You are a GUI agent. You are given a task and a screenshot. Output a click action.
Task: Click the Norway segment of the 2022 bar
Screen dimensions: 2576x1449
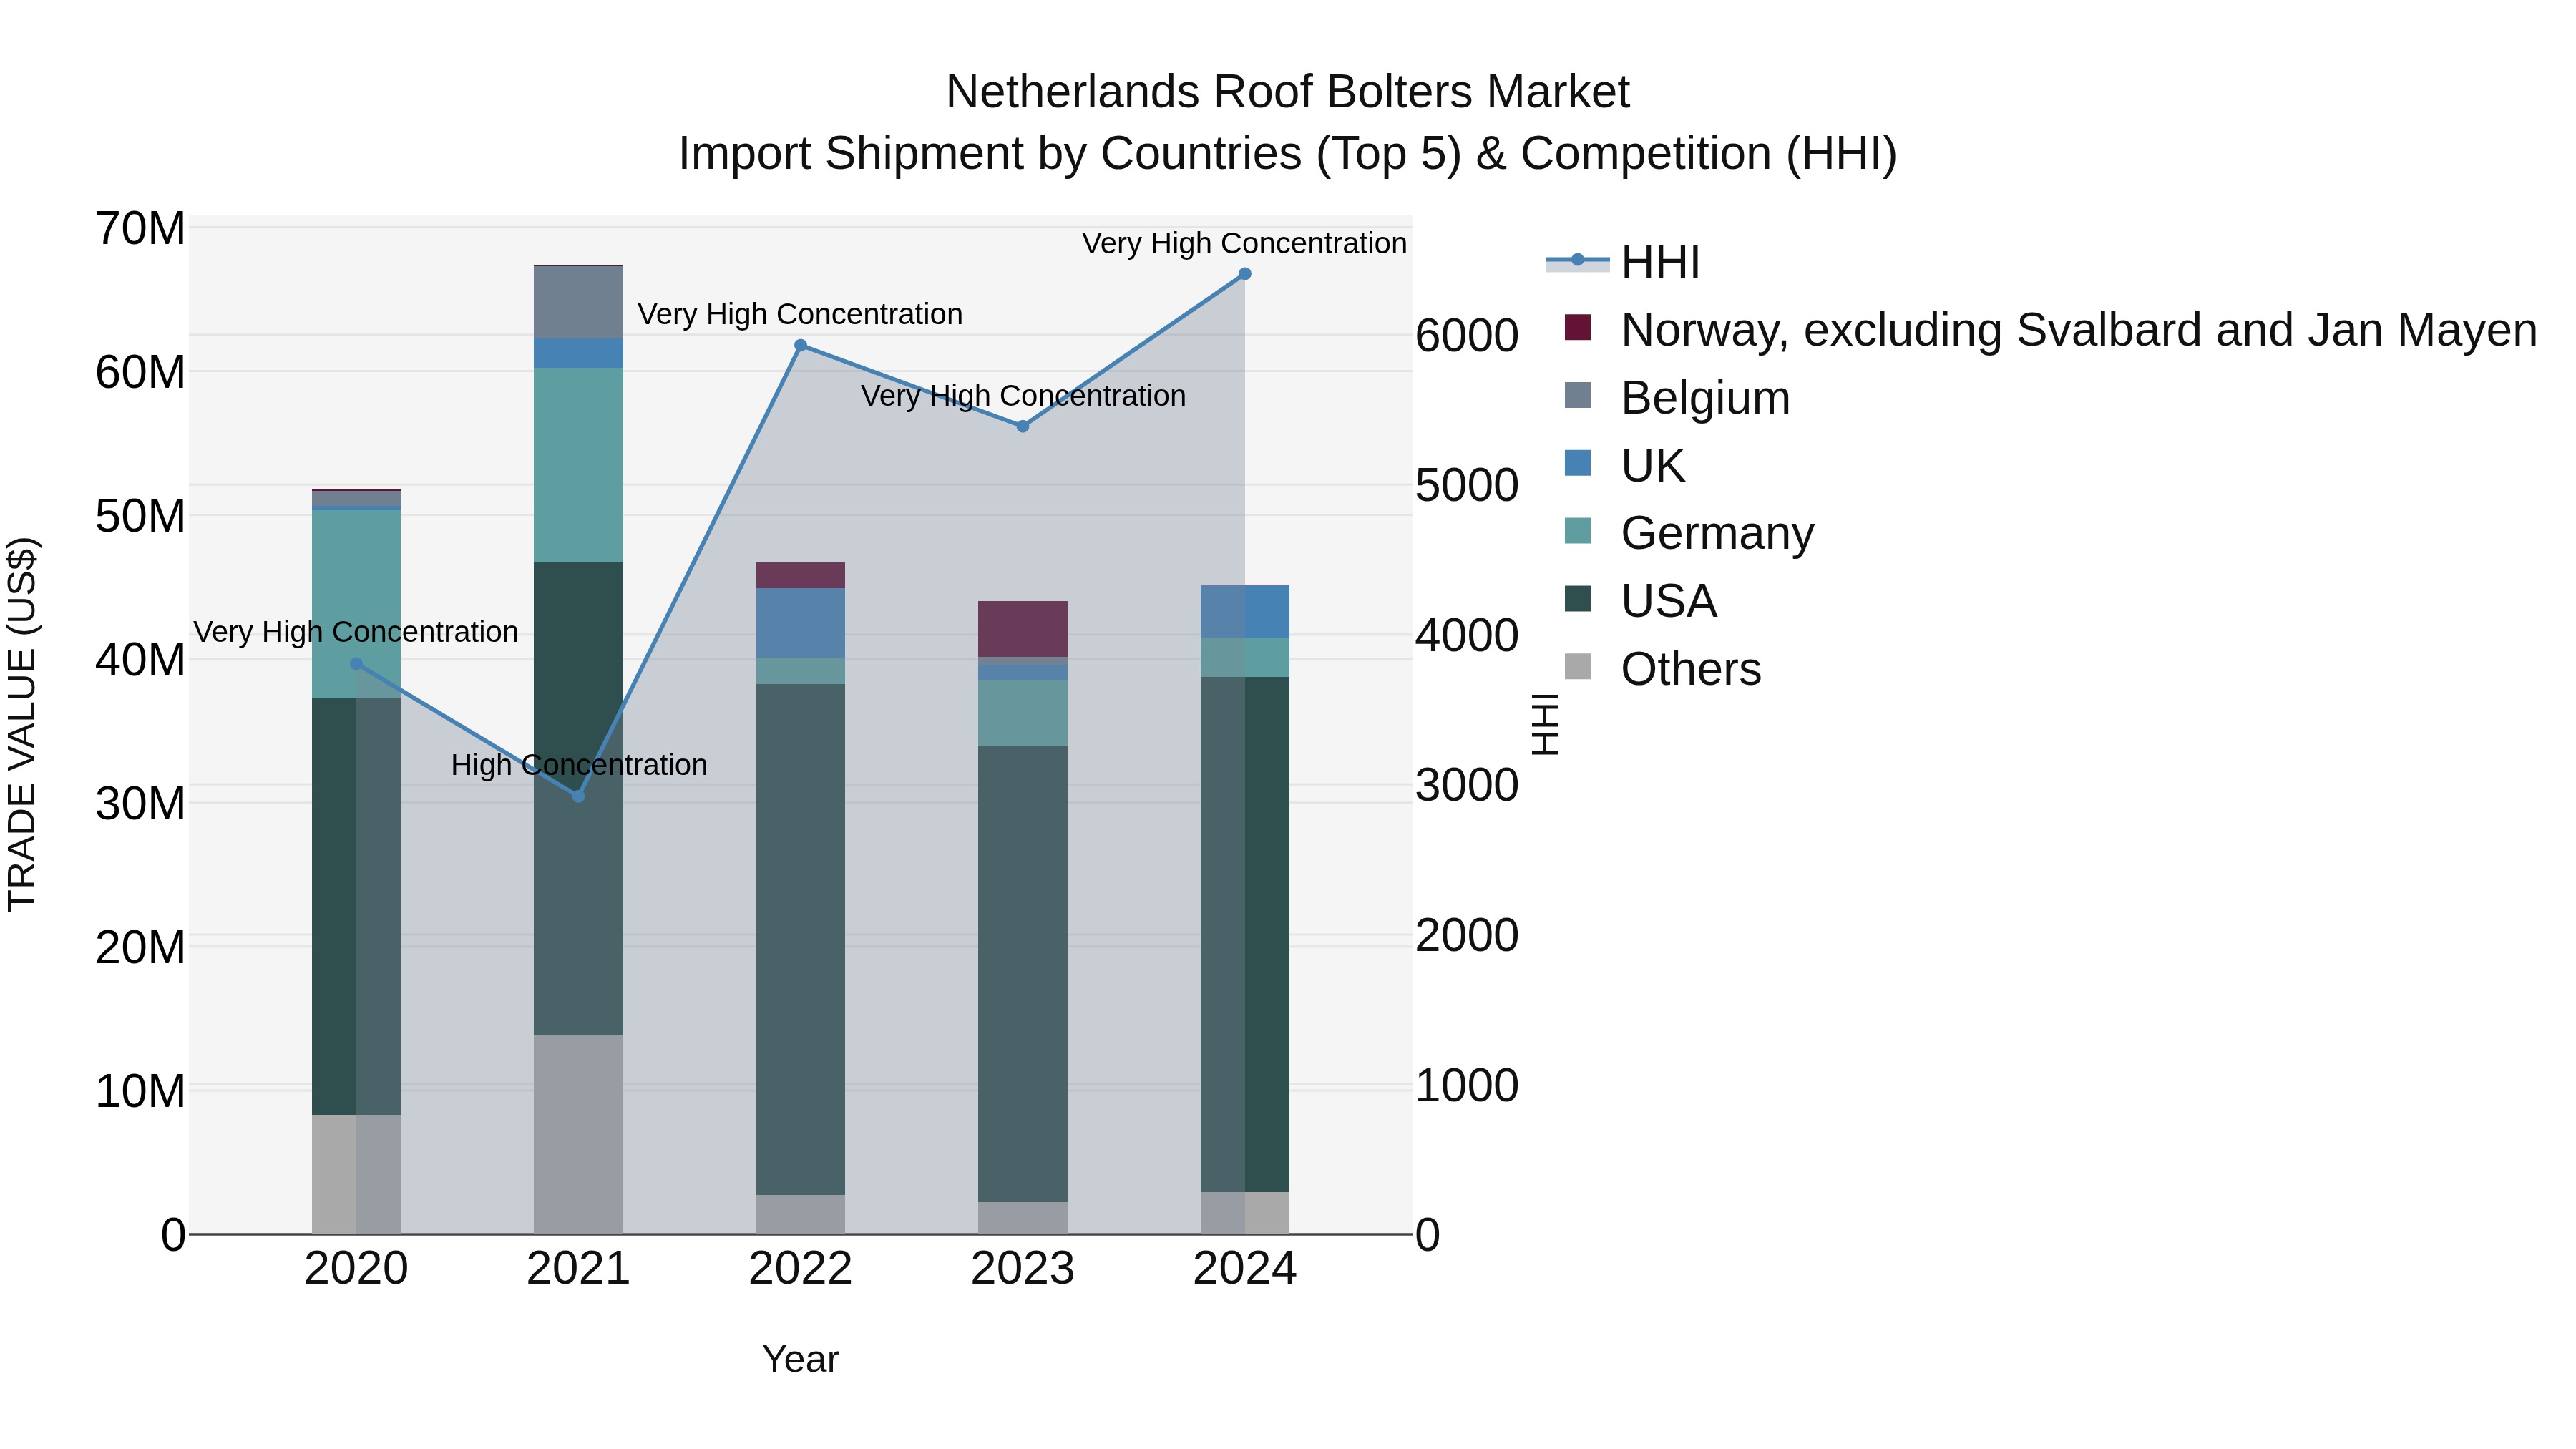[800, 576]
